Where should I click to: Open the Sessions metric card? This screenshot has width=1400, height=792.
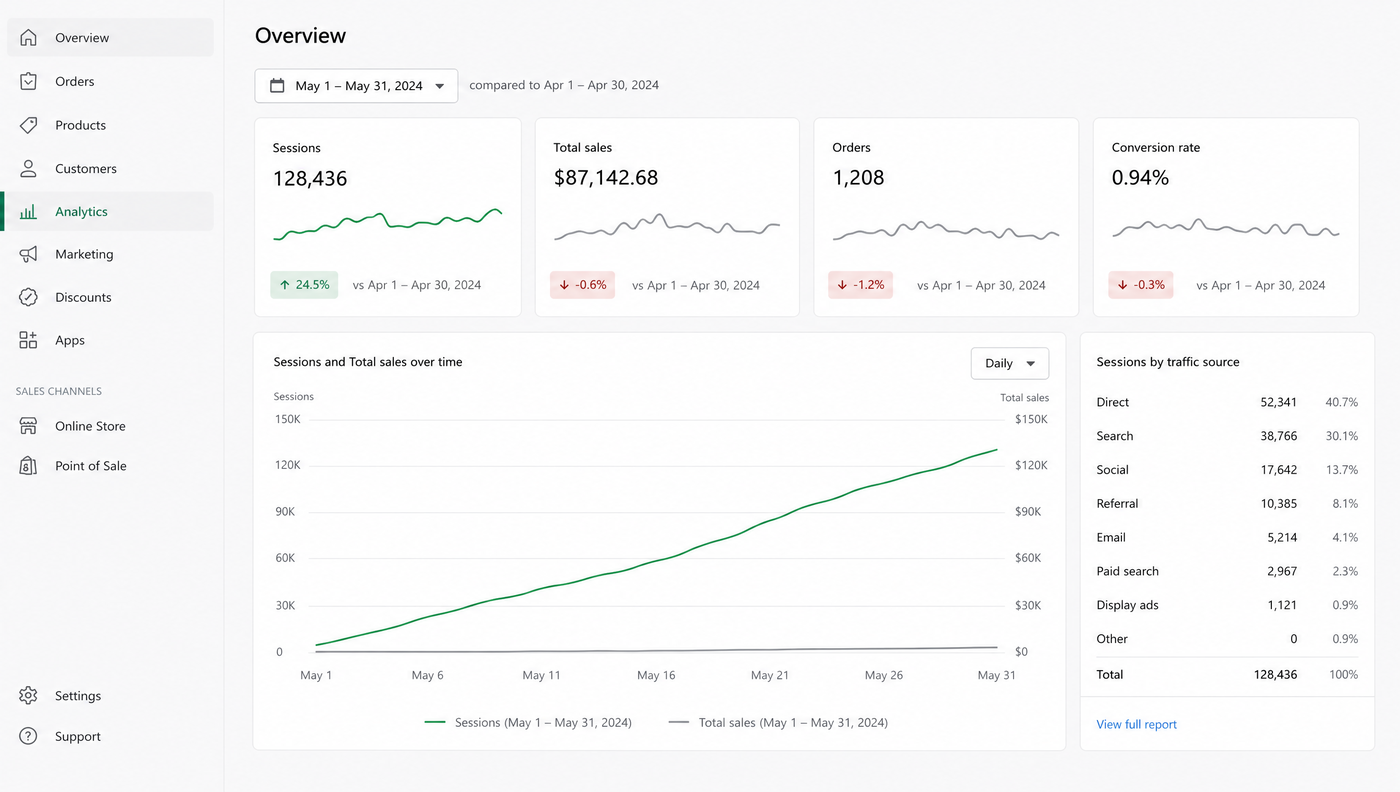coord(388,217)
